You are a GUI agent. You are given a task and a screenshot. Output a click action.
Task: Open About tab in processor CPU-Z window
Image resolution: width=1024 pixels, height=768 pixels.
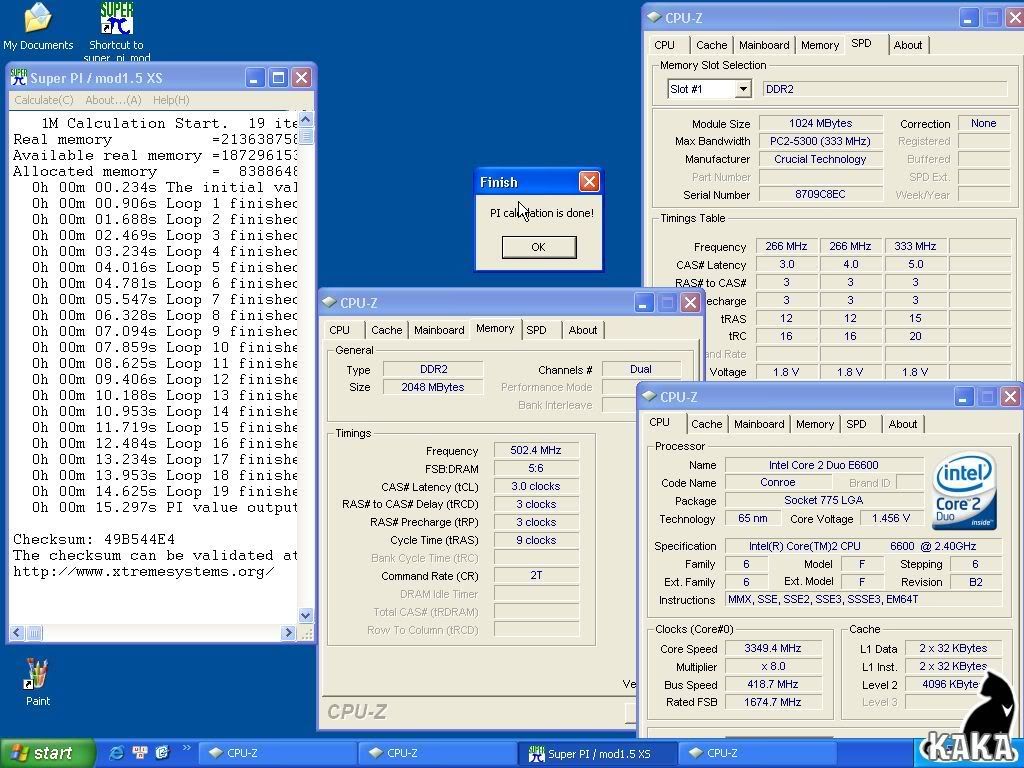point(903,424)
